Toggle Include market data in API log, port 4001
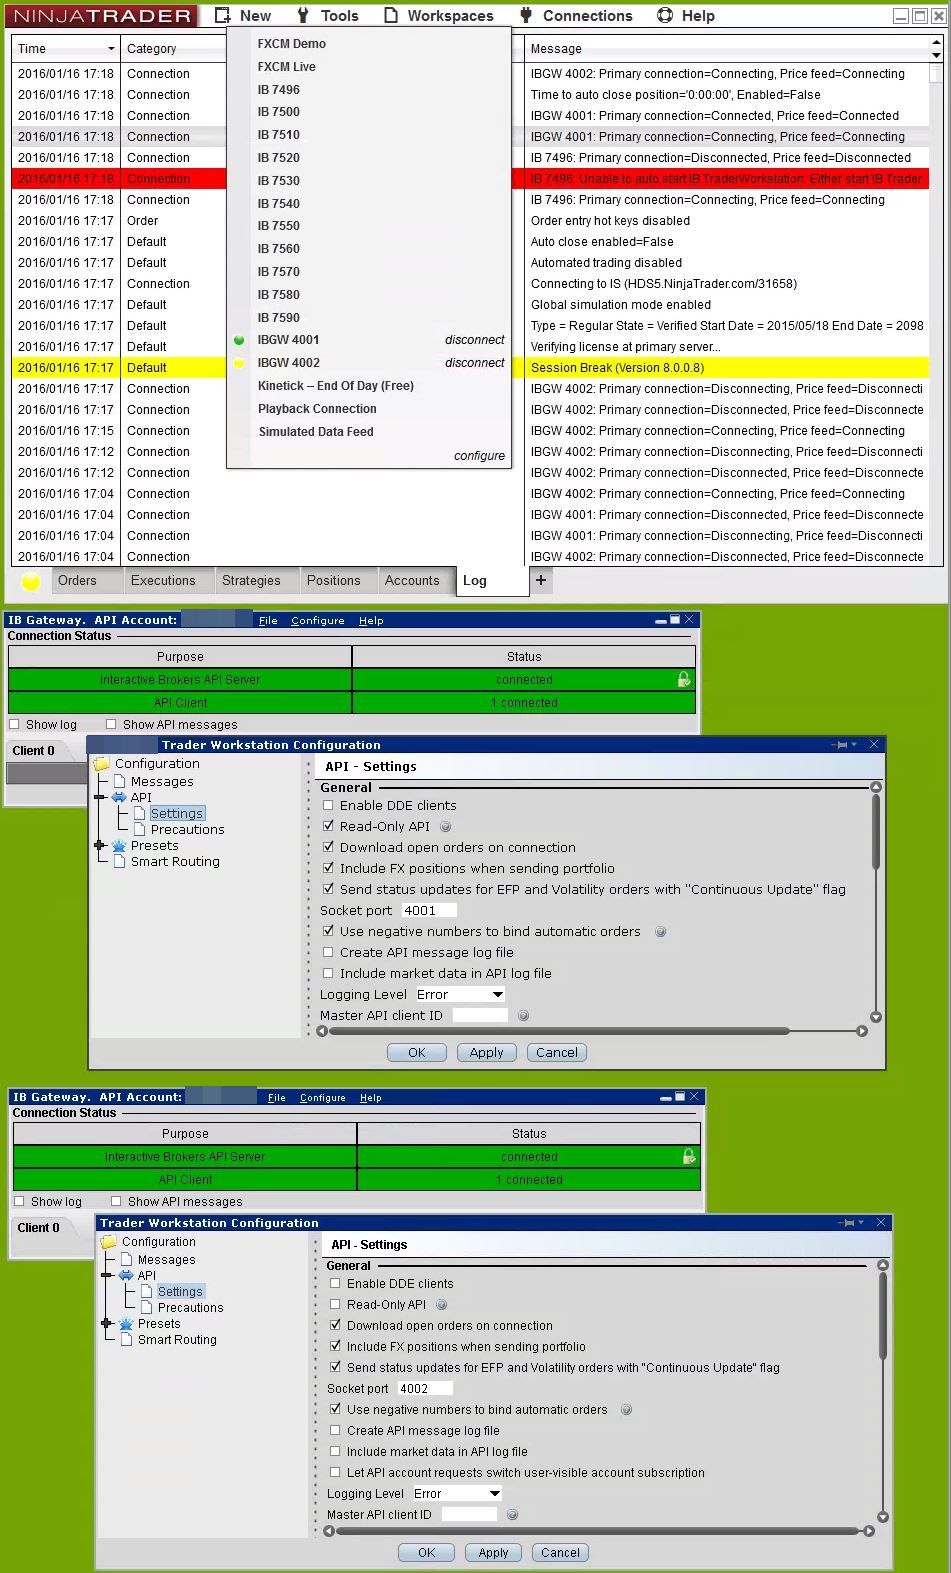This screenshot has width=951, height=1573. point(328,974)
